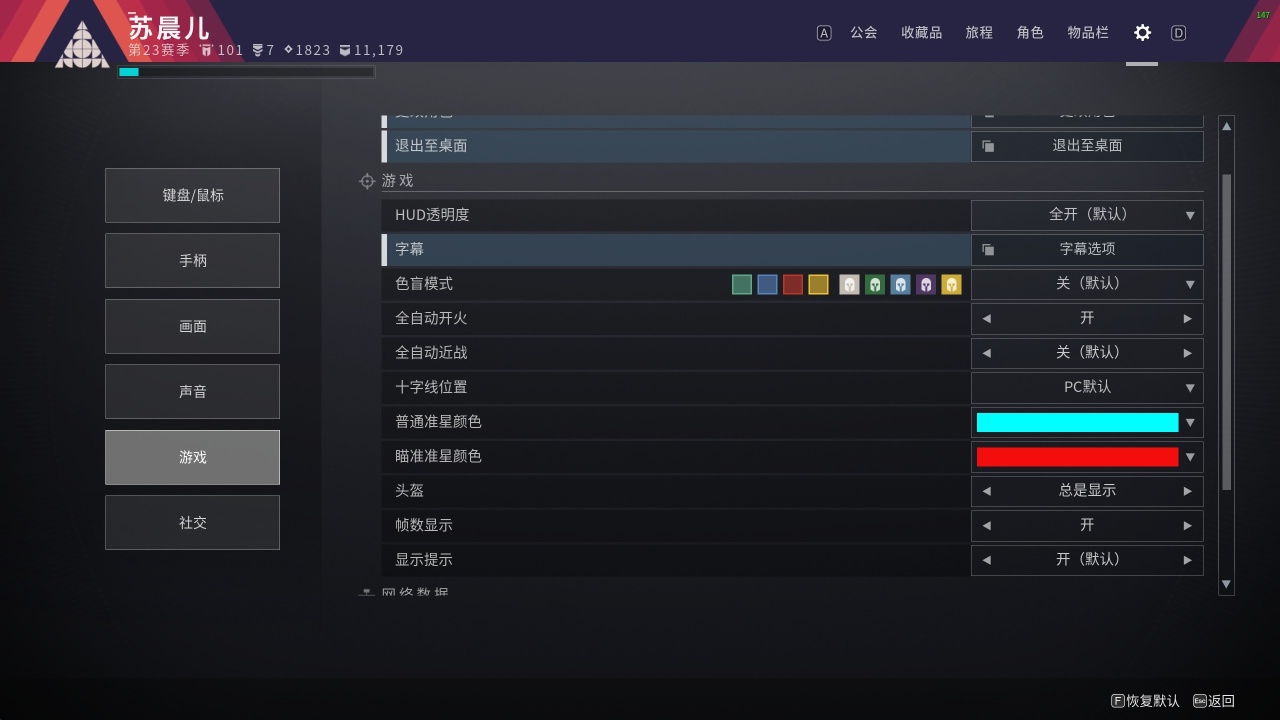Click the yellow helmet rarity preview icon
The height and width of the screenshot is (720, 1280).
pyautogui.click(x=951, y=284)
